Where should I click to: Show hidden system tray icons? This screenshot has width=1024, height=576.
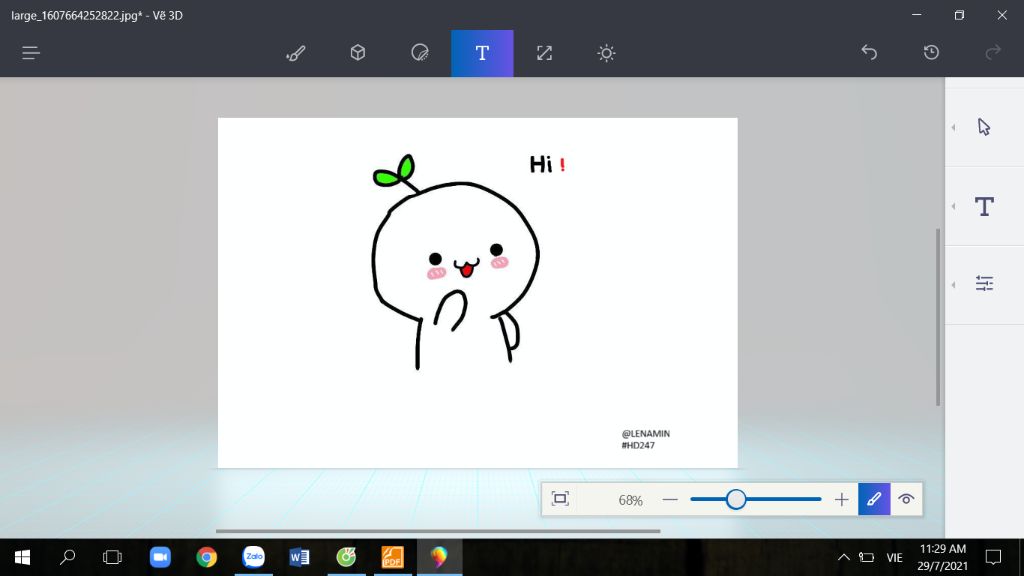tap(844, 557)
